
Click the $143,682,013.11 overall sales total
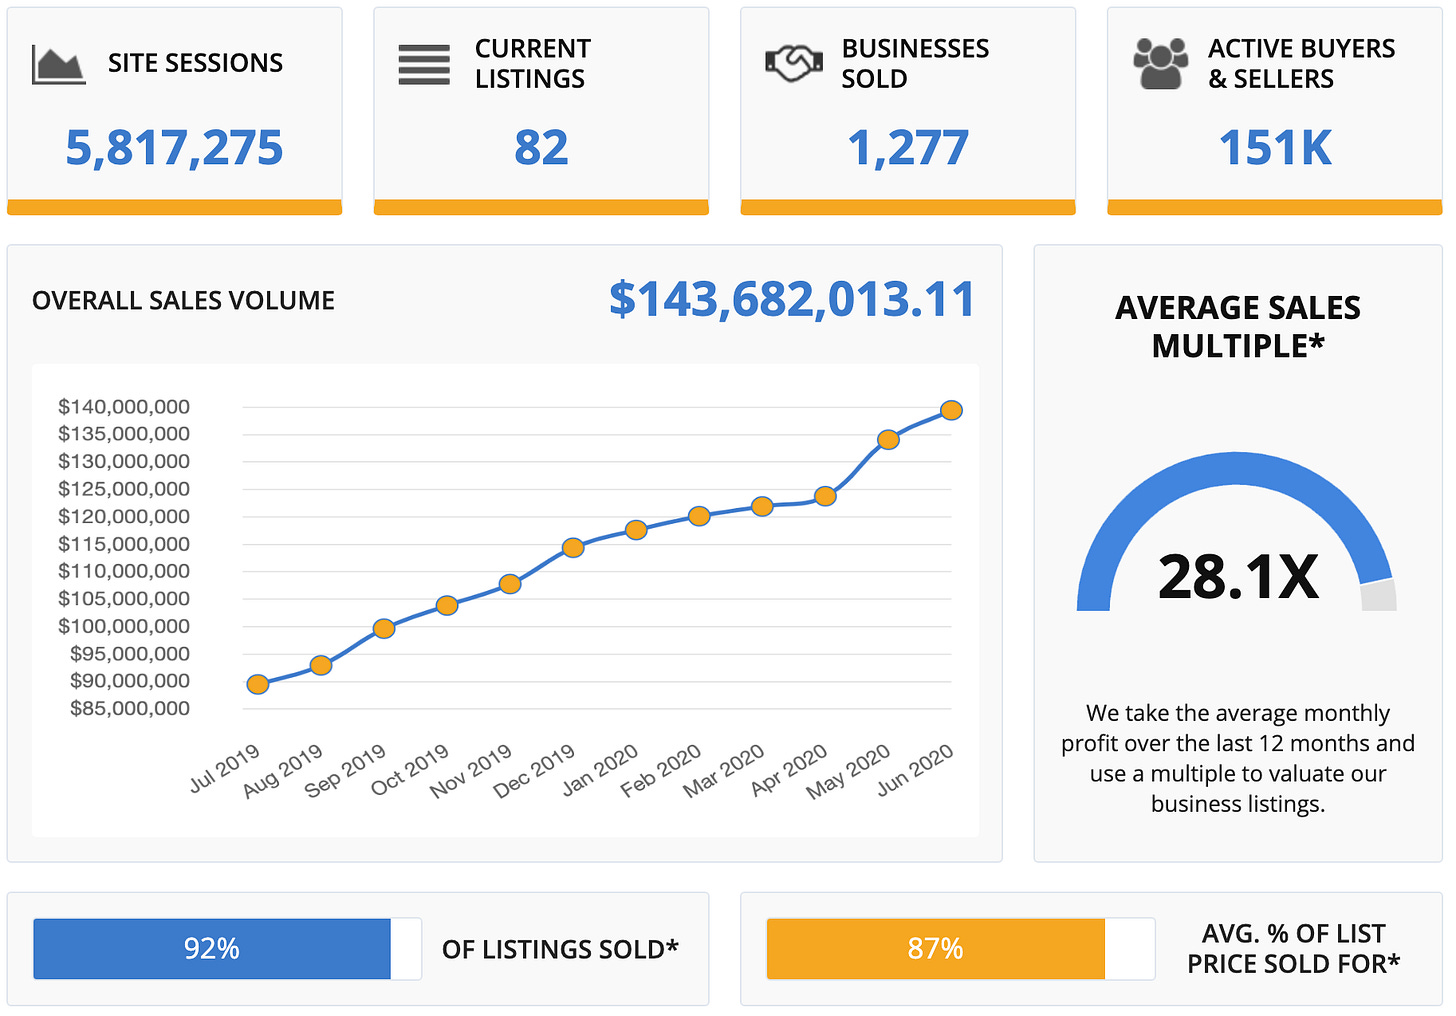[x=792, y=299]
